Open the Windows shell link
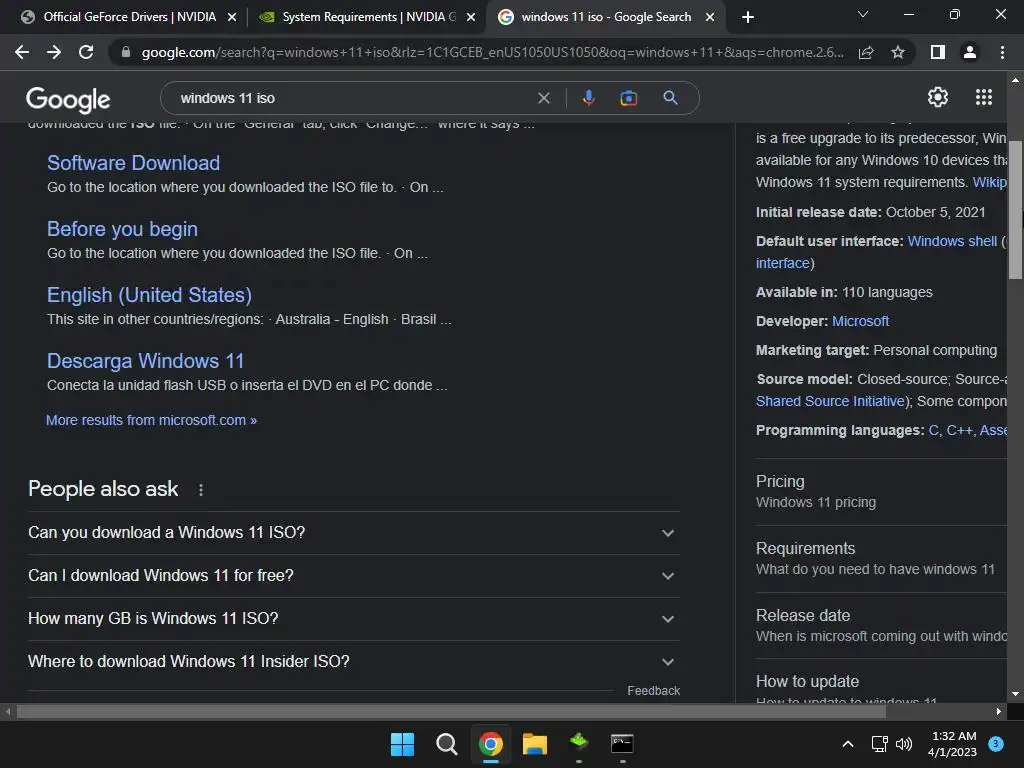The image size is (1024, 768). [x=952, y=241]
